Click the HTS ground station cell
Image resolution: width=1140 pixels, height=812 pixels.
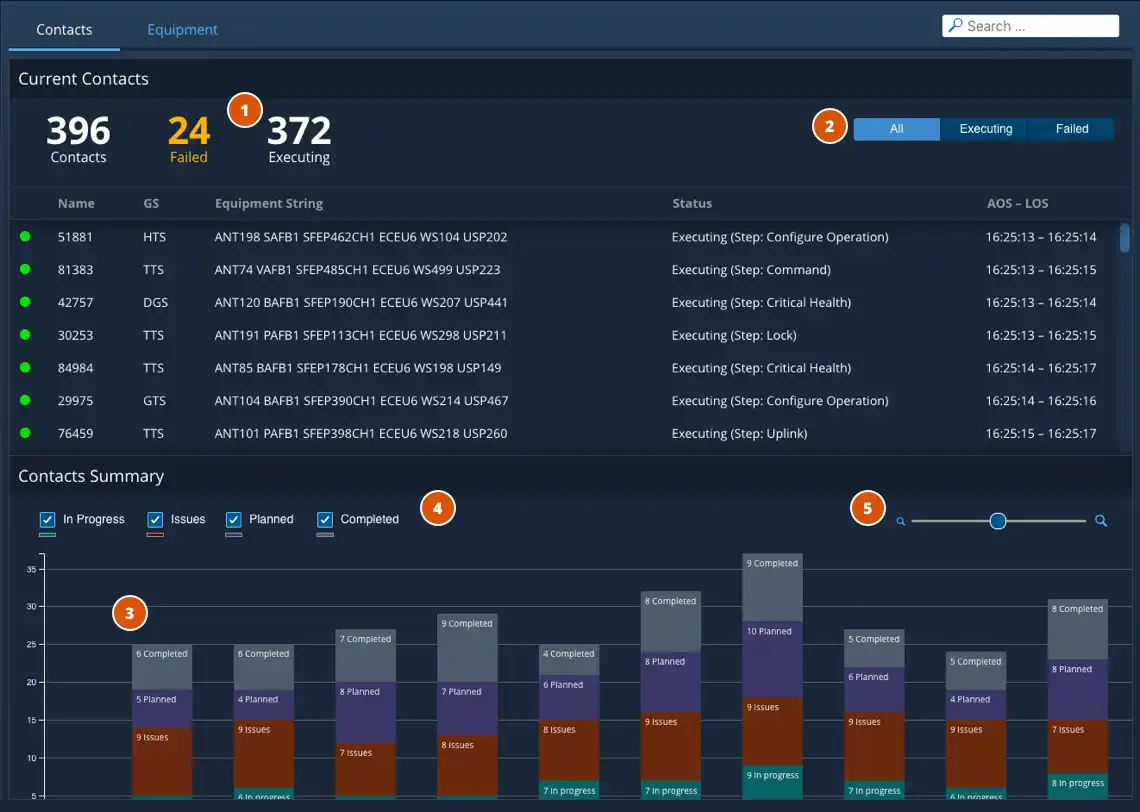154,237
